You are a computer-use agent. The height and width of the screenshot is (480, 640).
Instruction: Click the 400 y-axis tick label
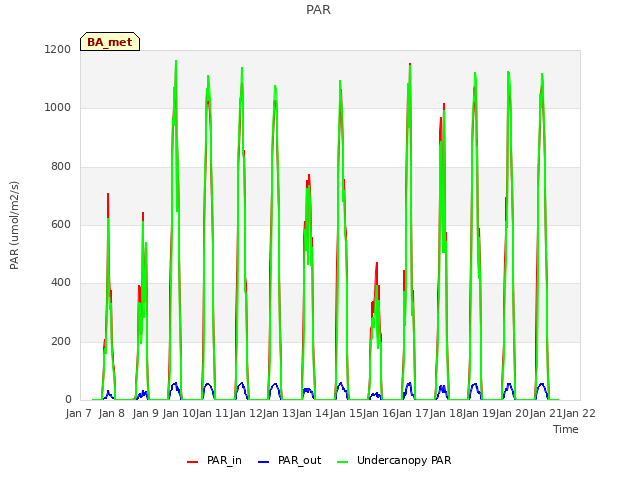pyautogui.click(x=61, y=282)
